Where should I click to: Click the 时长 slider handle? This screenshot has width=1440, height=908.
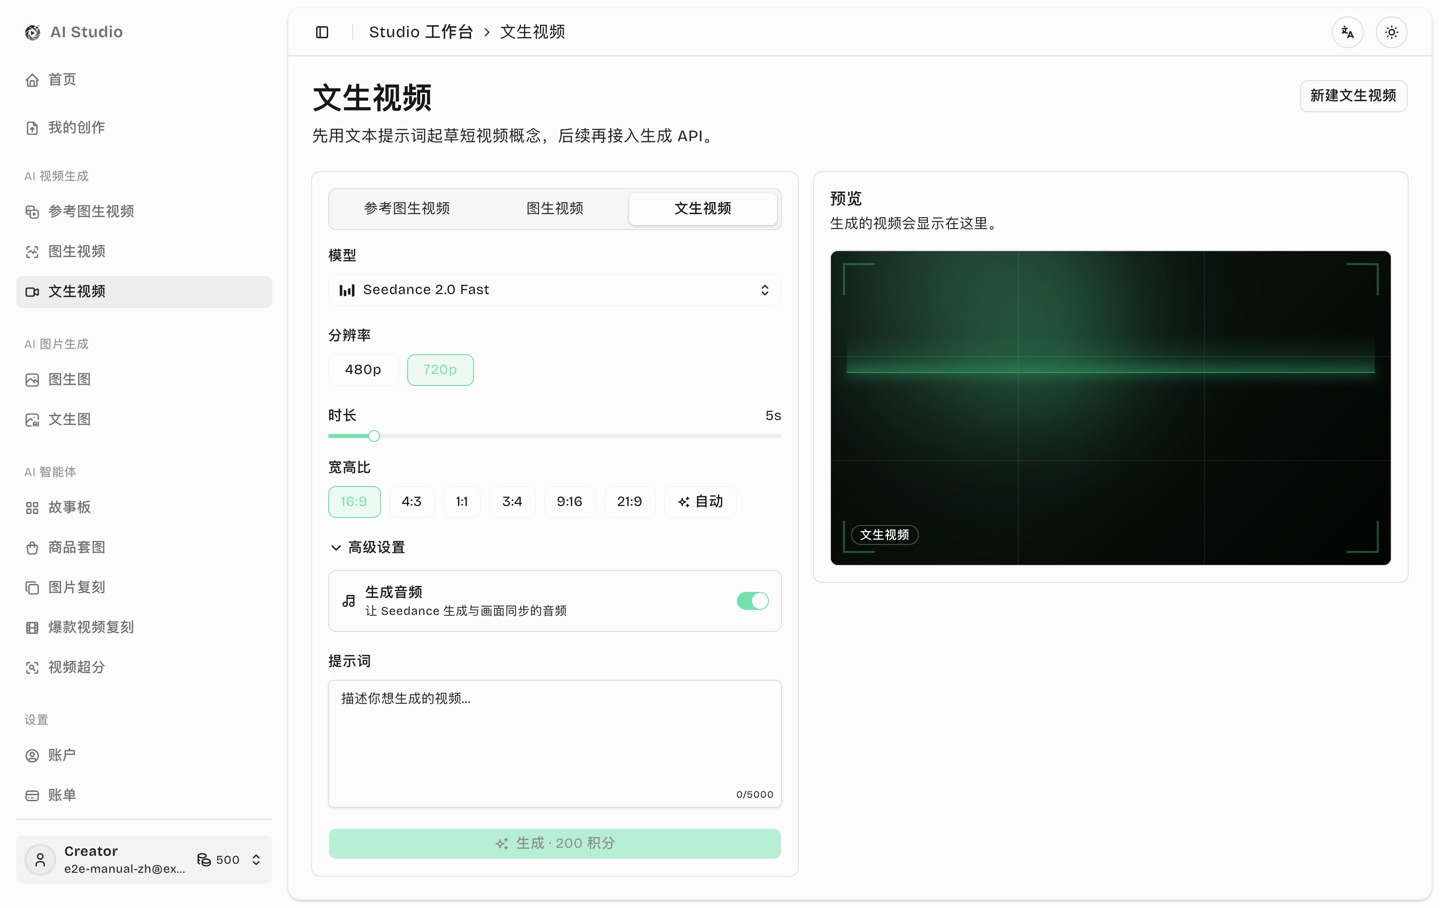coord(374,436)
